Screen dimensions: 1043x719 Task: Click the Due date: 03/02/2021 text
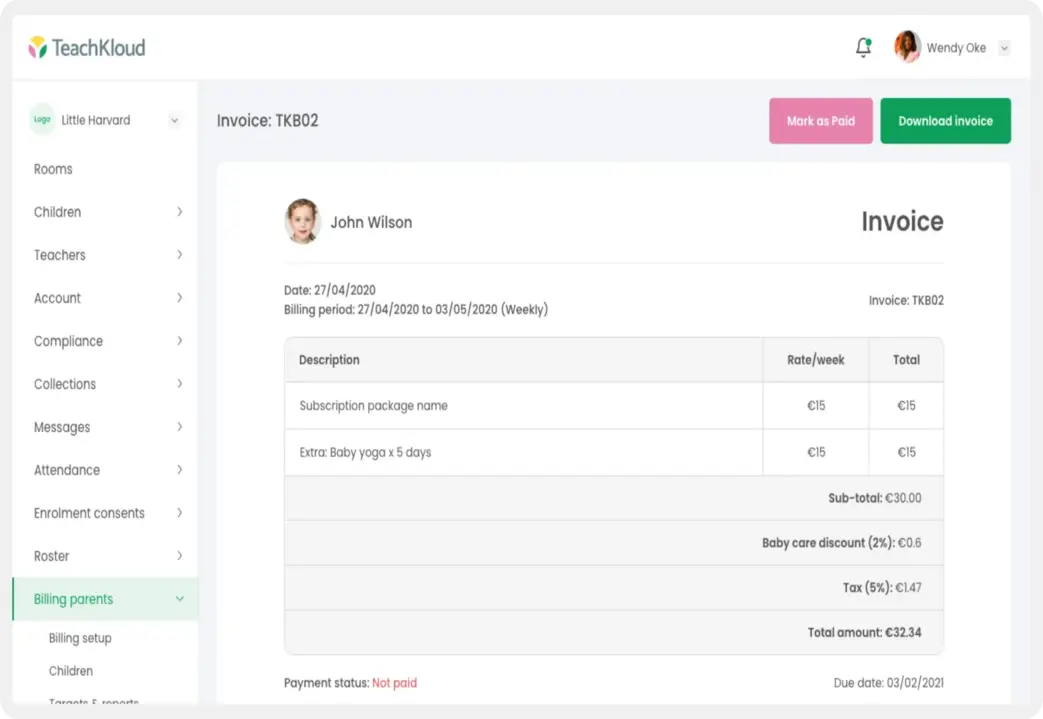(x=889, y=683)
